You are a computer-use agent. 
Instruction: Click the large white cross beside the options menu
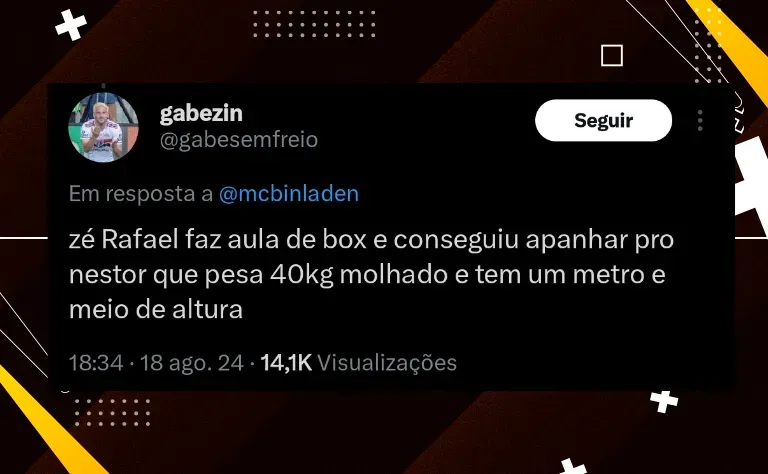pos(752,181)
